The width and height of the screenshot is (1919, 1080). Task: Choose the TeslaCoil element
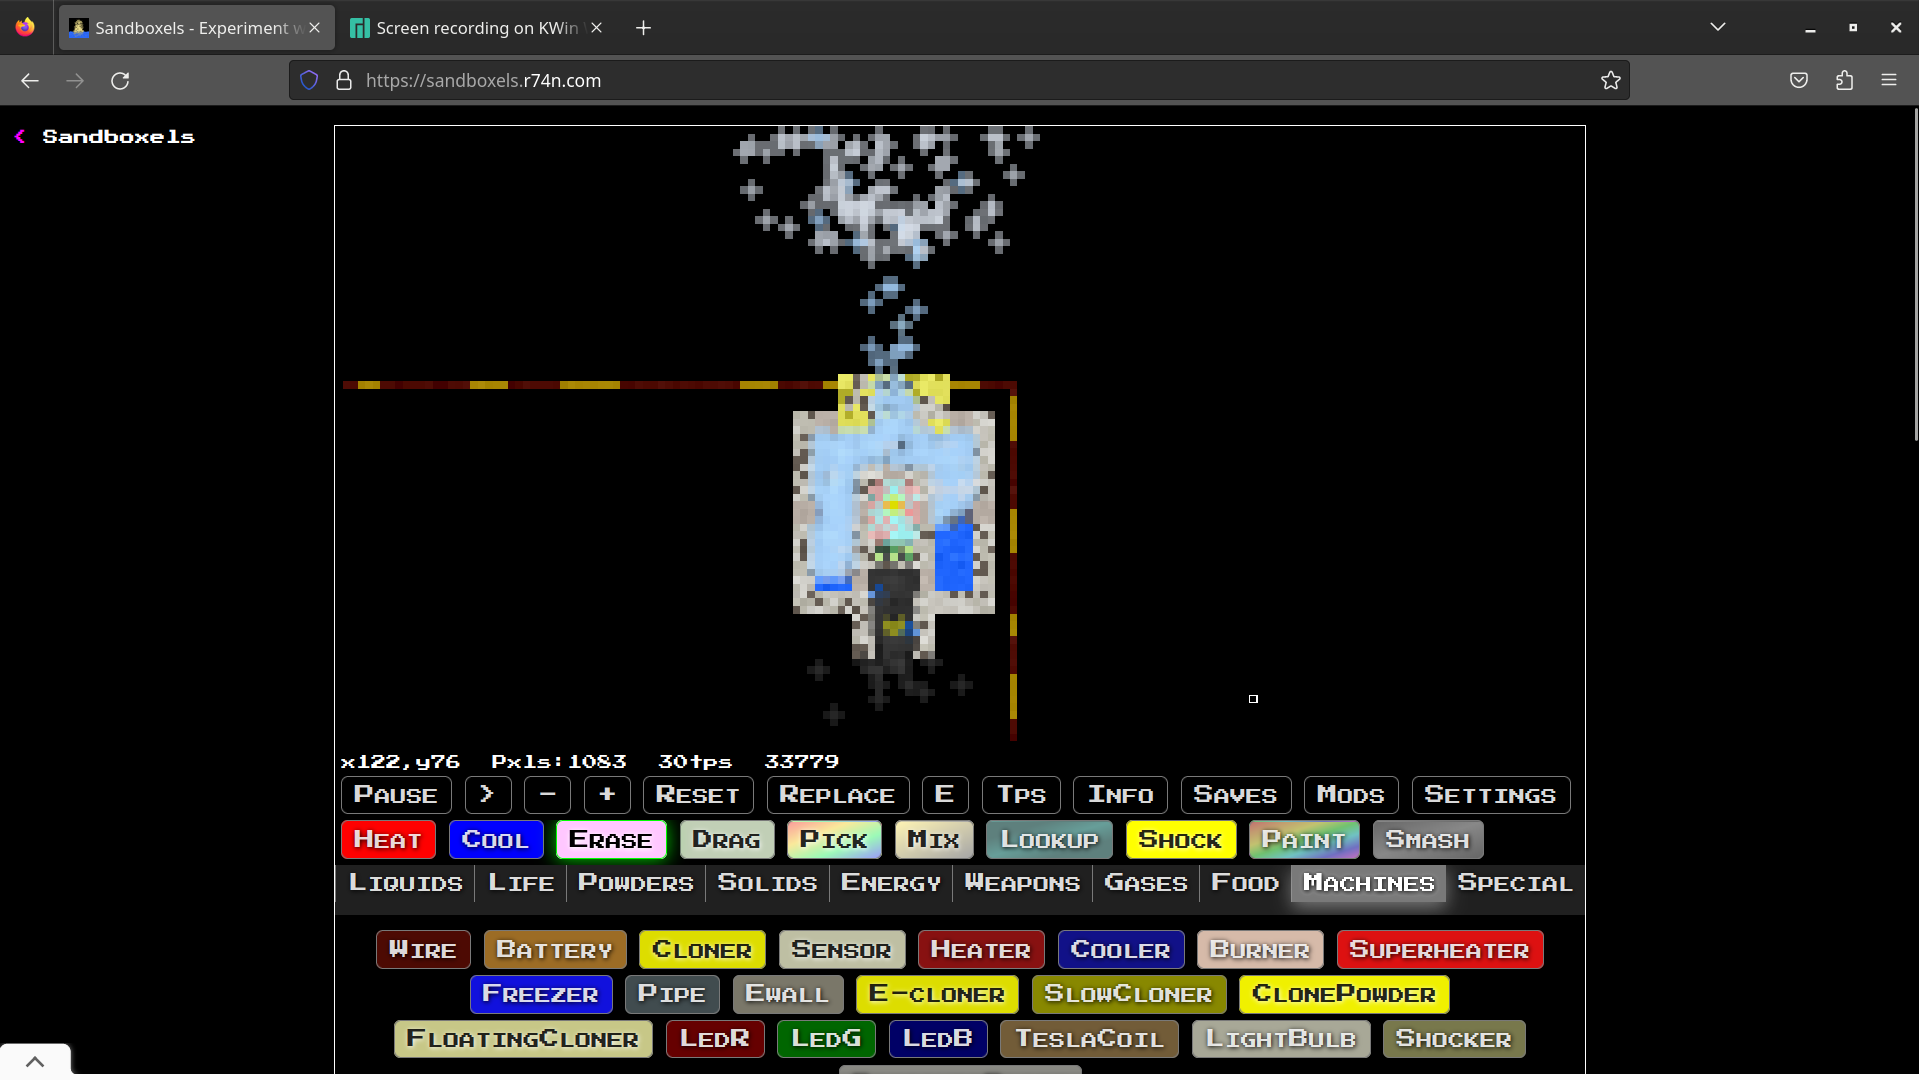click(1090, 1039)
